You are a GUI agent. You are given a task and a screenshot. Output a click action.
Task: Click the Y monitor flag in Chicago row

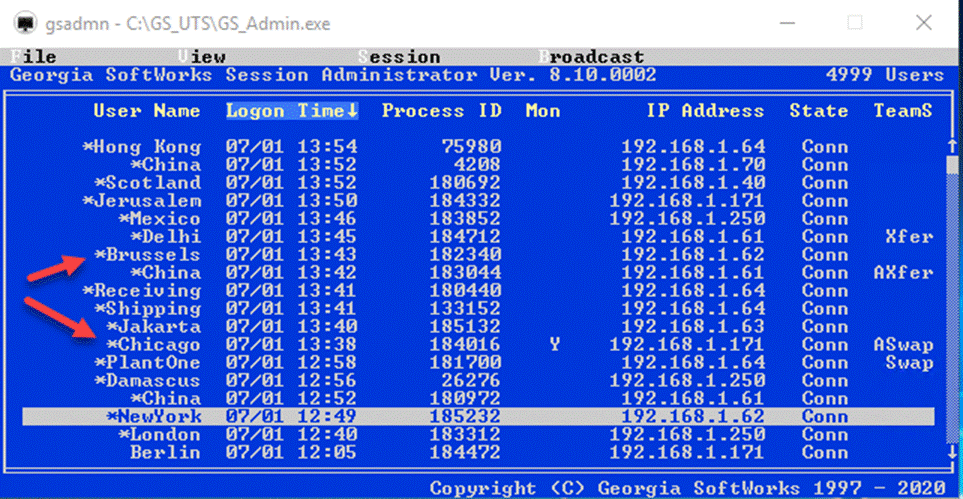tap(555, 345)
